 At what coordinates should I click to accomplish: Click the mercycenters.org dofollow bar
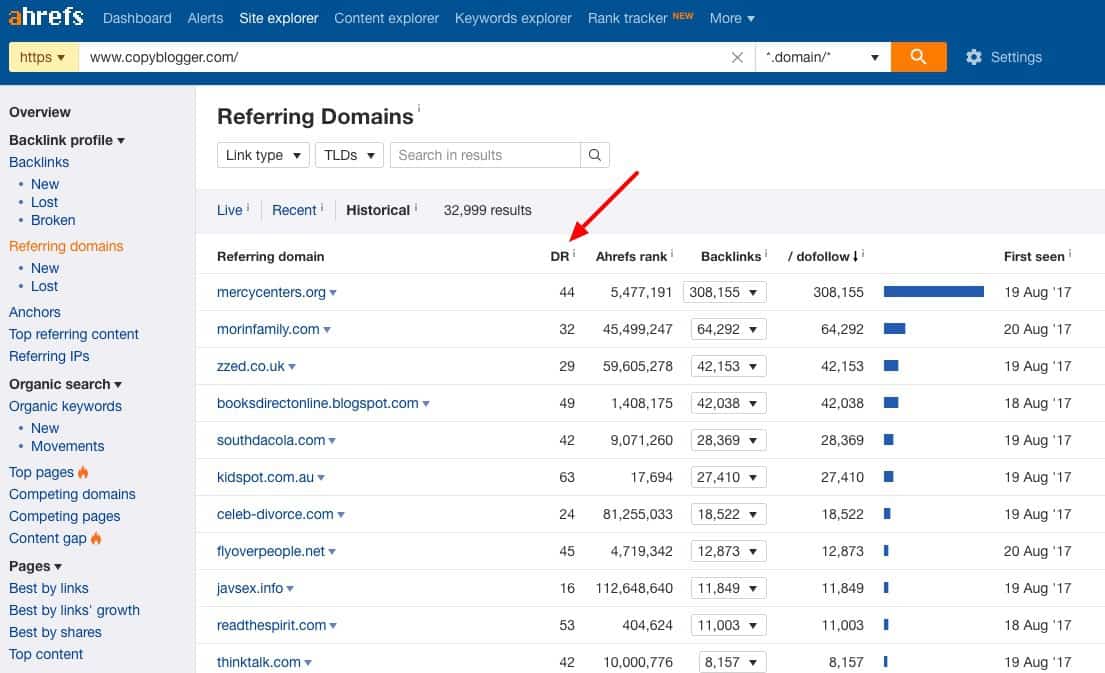tap(933, 292)
